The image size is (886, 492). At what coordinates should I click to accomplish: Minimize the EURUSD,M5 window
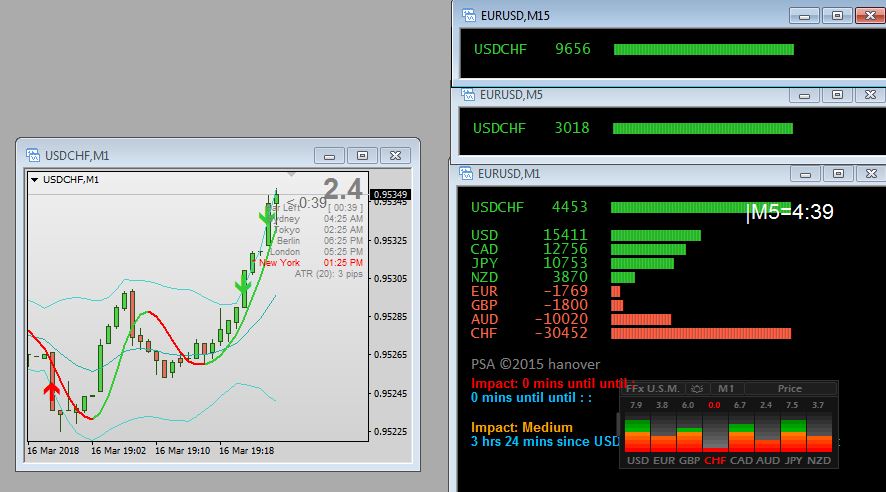click(x=804, y=95)
